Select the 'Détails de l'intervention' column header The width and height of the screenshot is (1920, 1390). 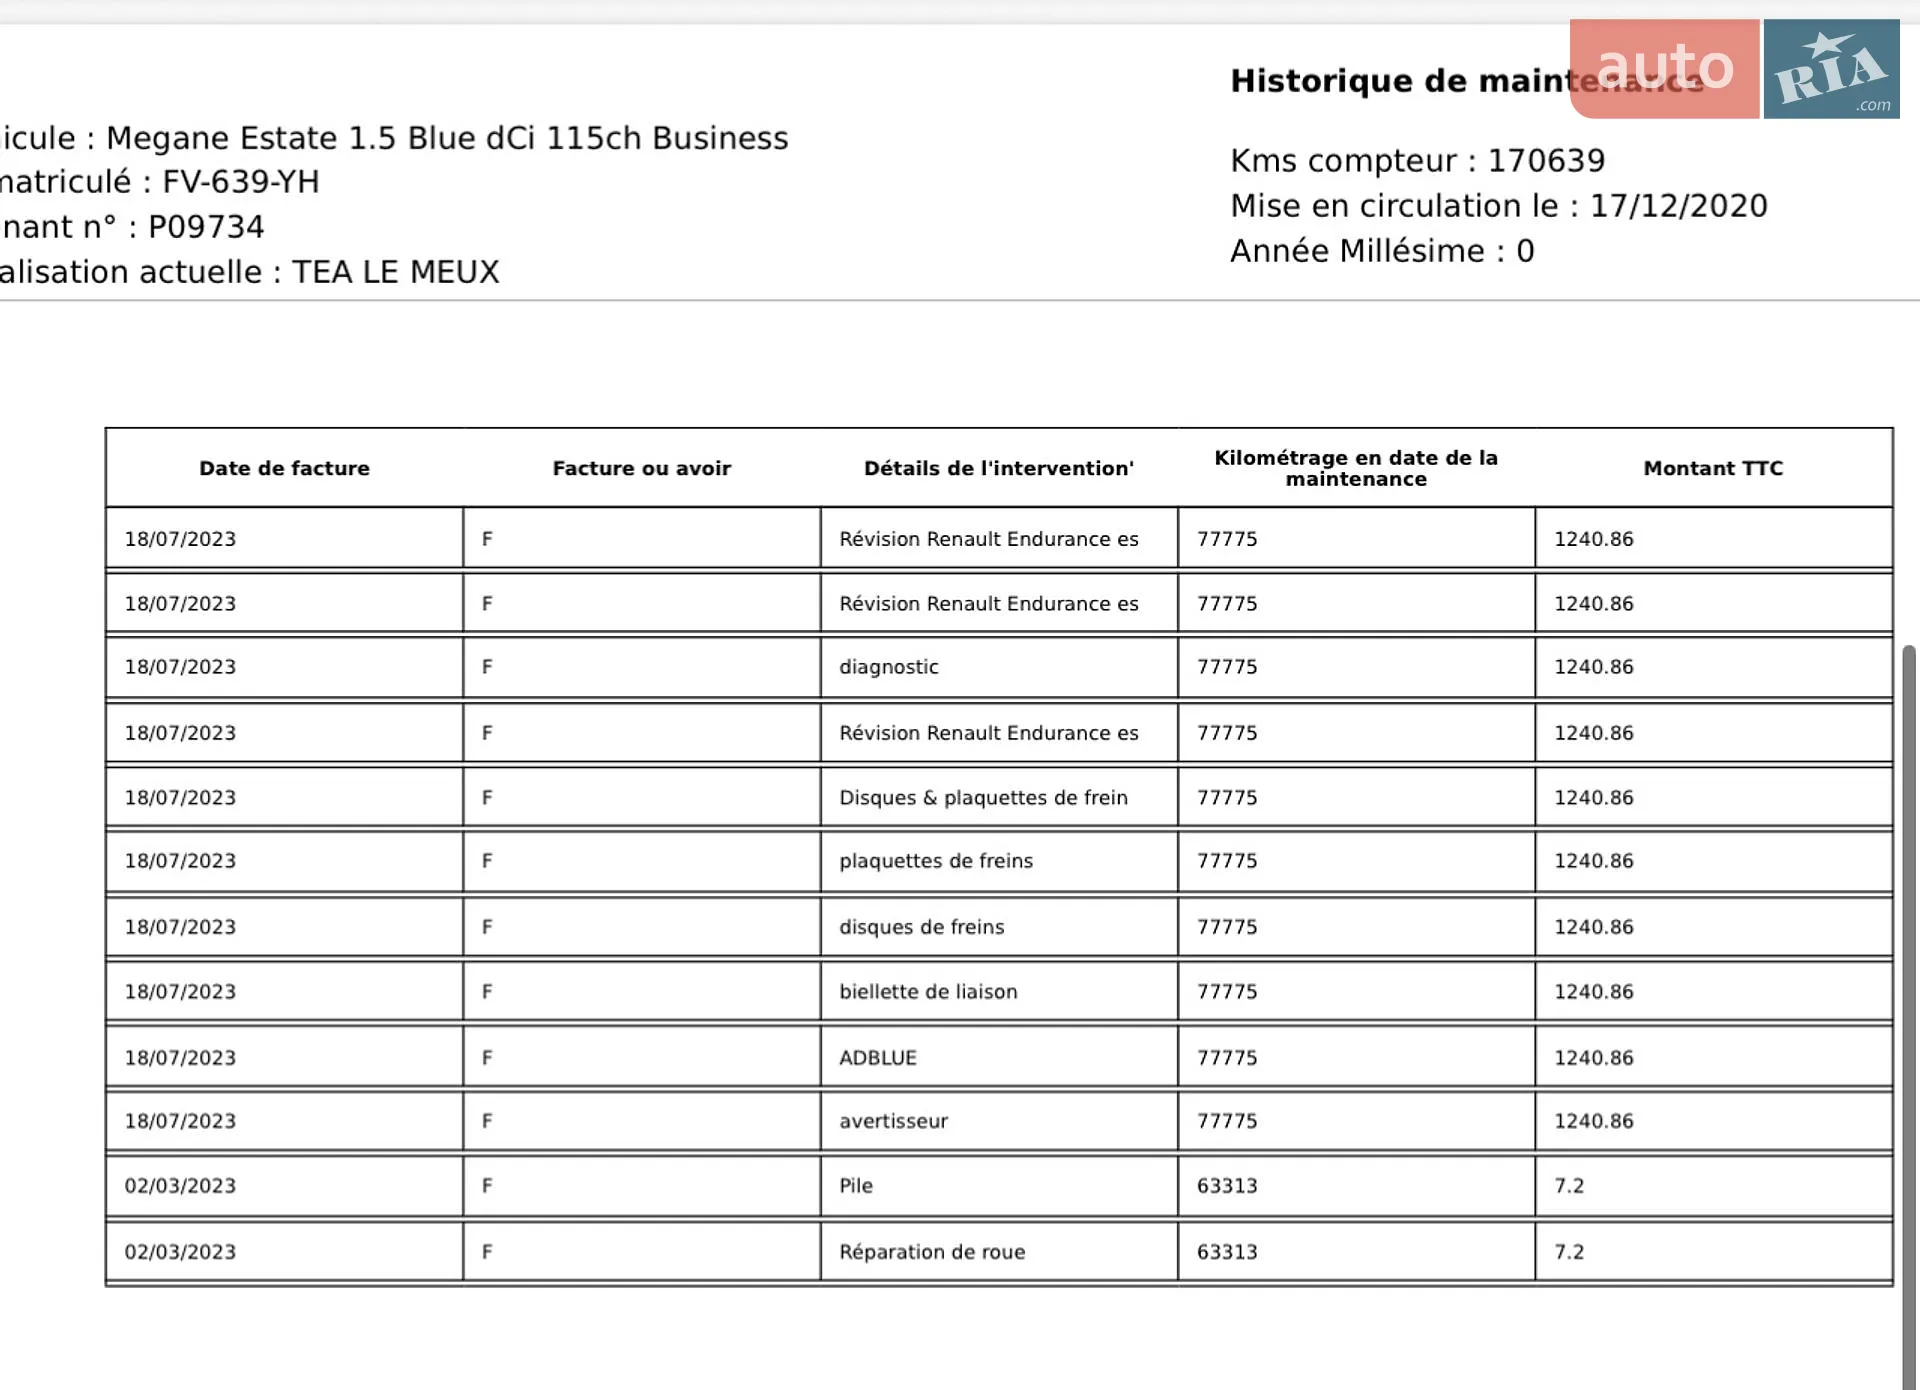999,468
